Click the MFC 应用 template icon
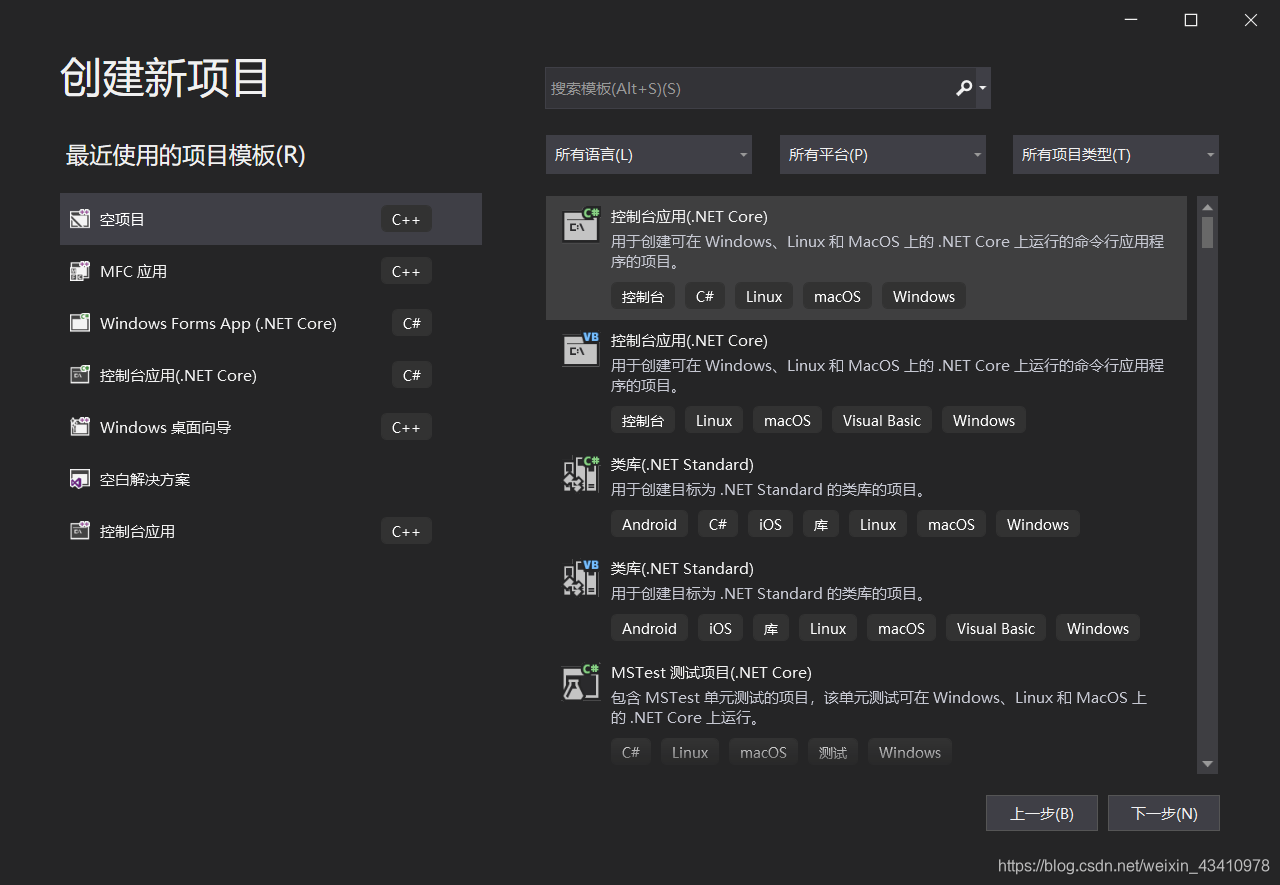The height and width of the screenshot is (885, 1280). 80,271
